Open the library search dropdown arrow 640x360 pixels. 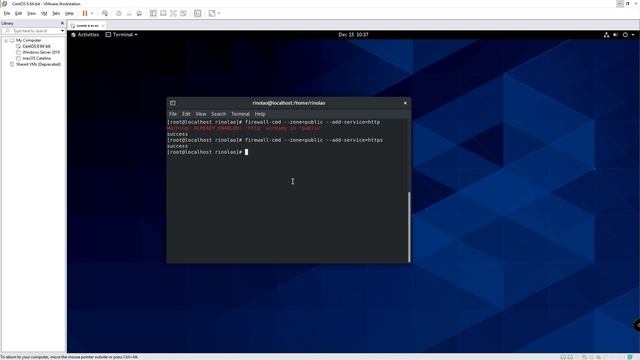coord(62,31)
